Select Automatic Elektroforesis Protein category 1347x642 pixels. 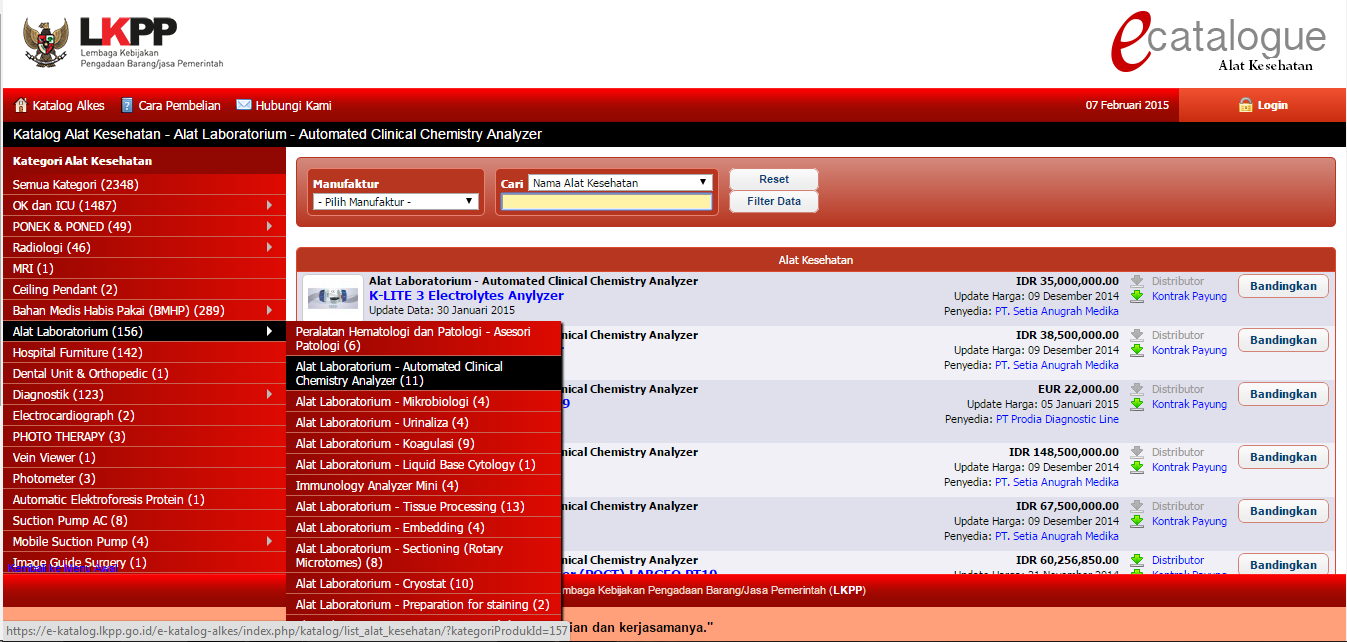pyautogui.click(x=144, y=499)
